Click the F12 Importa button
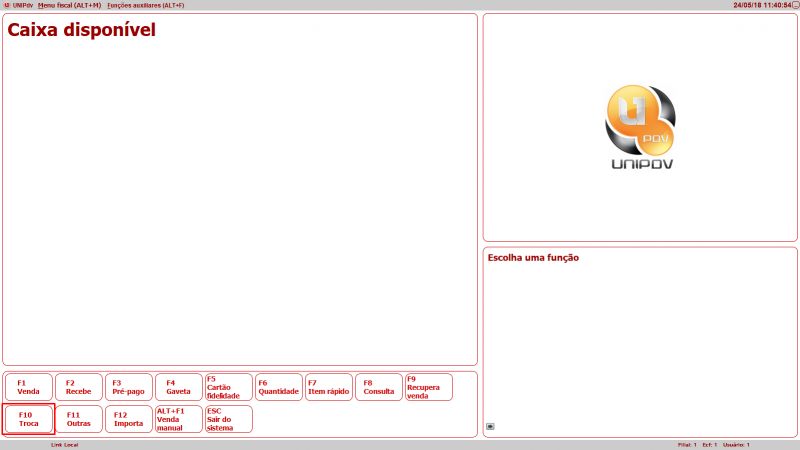Image resolution: width=800 pixels, height=450 pixels. 129,419
